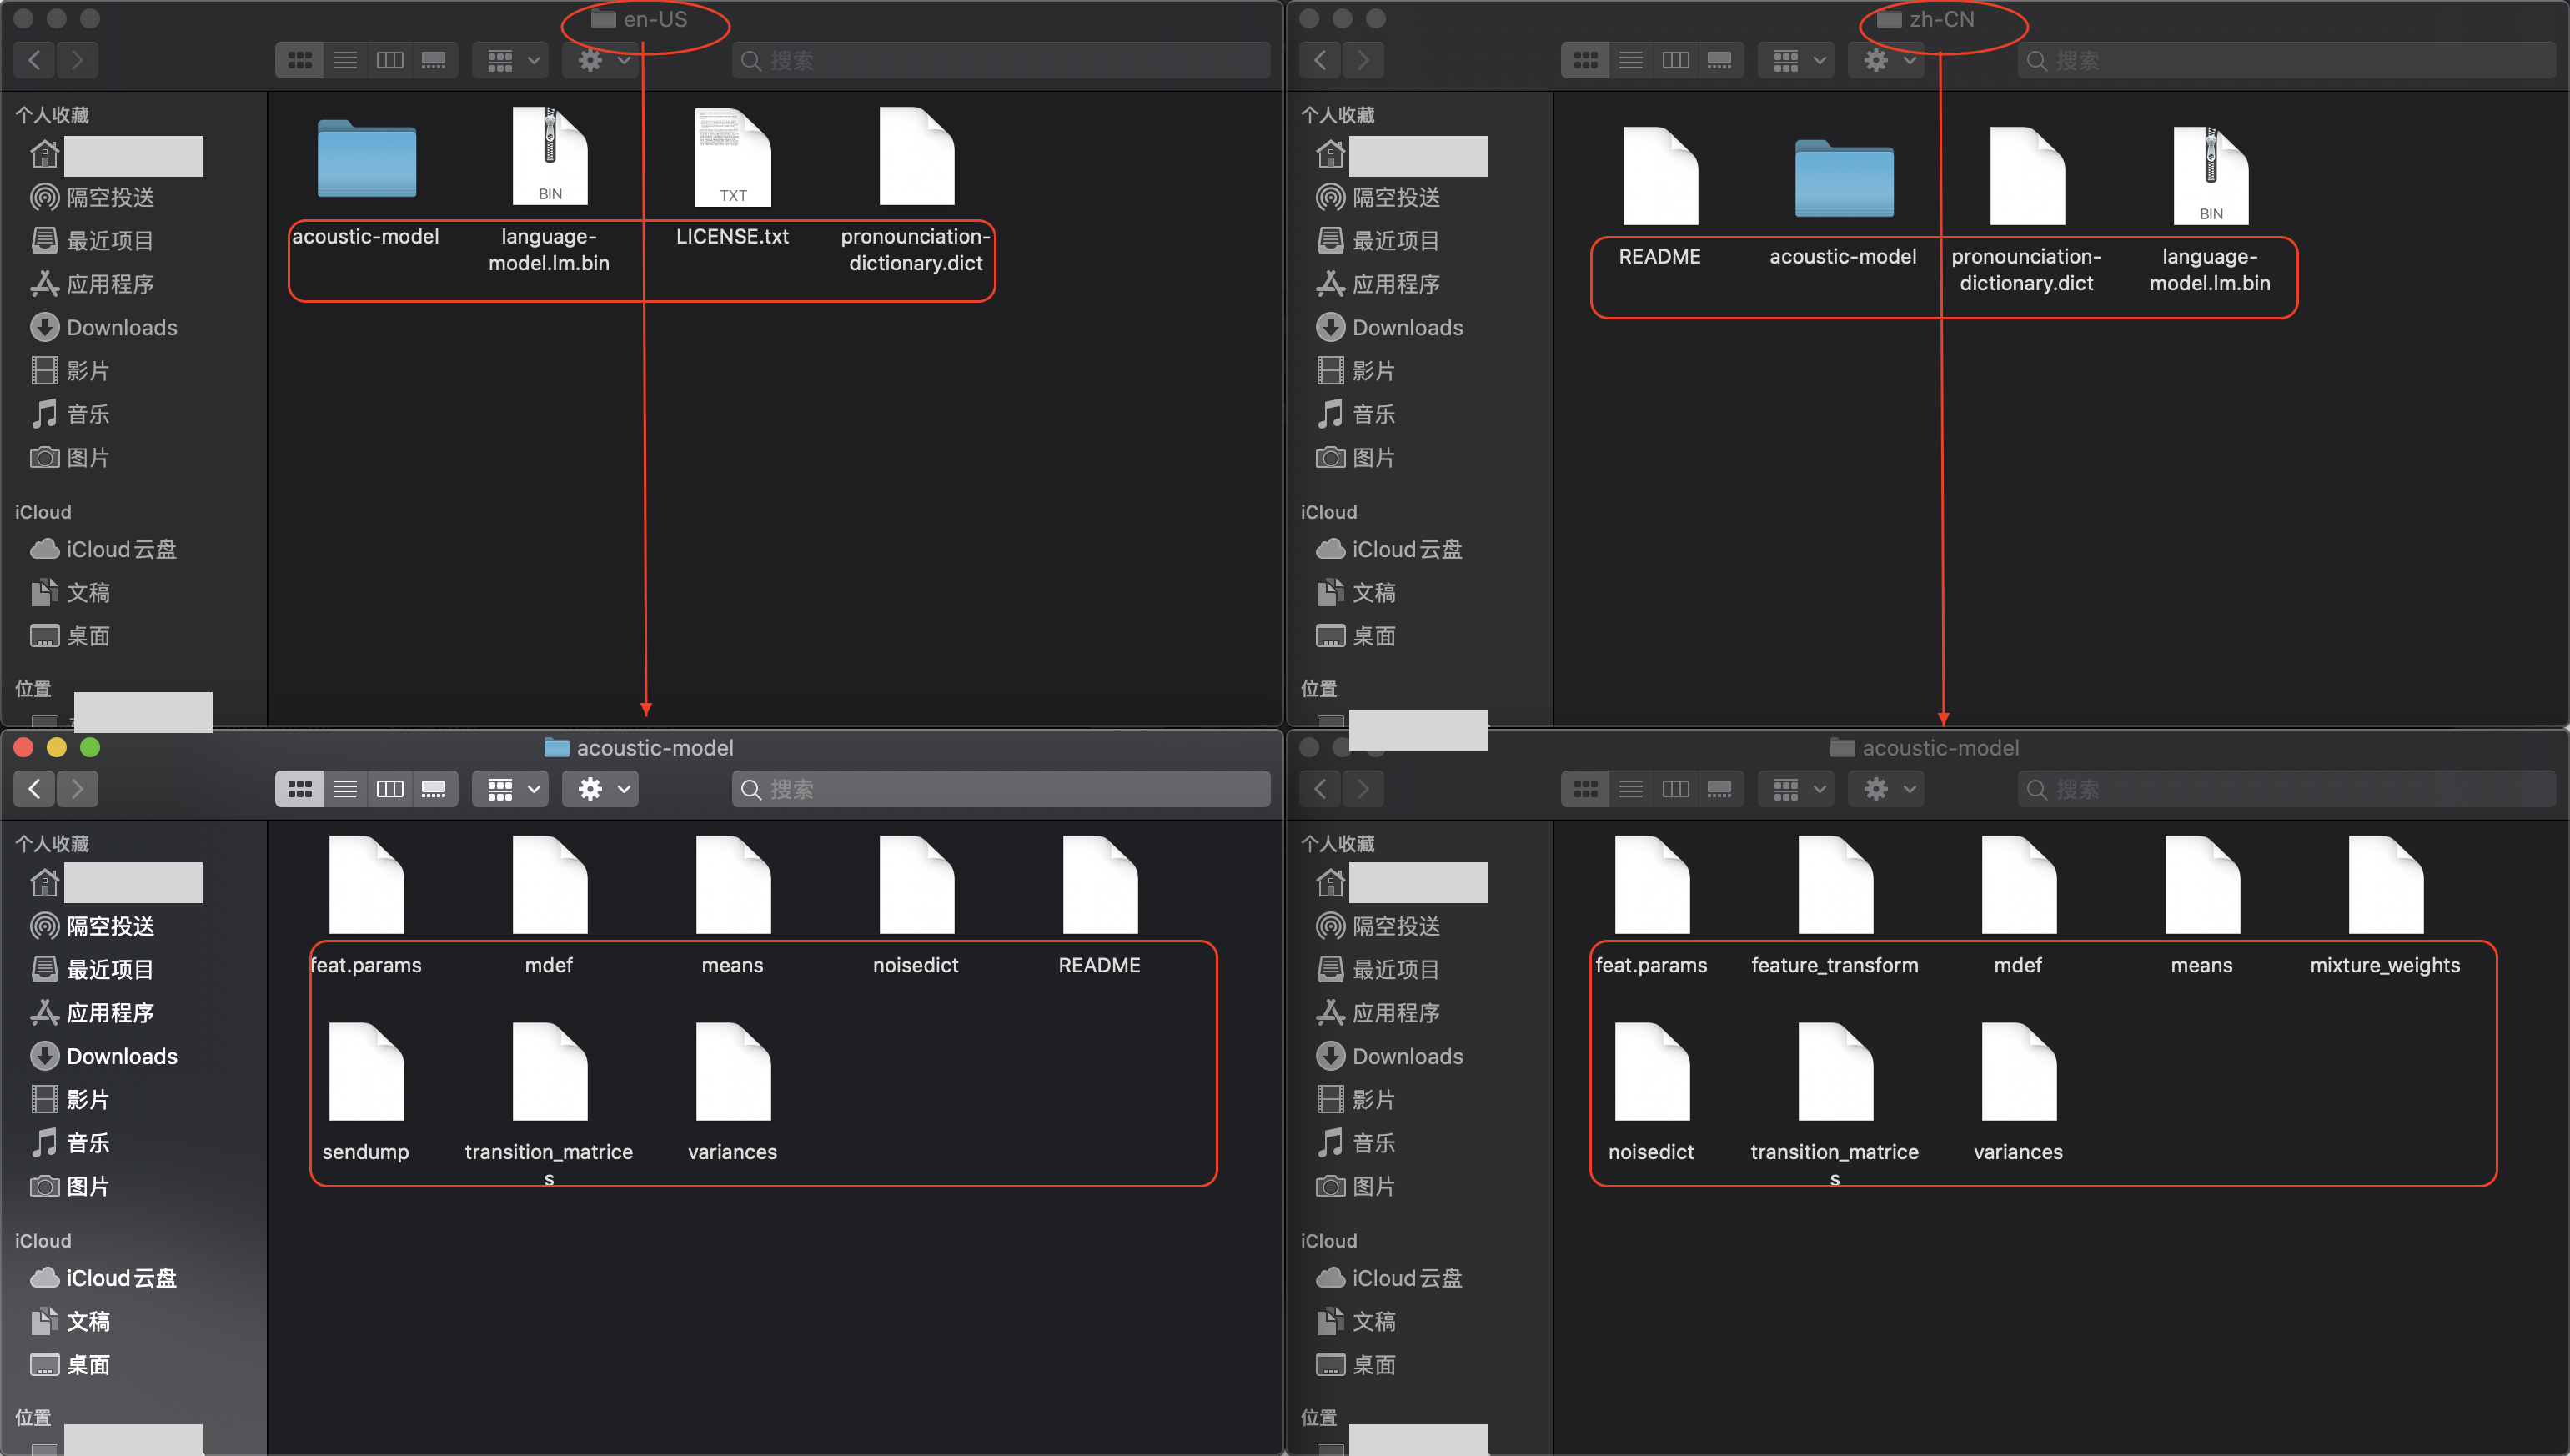Select the LICENSE.txt file icon
The height and width of the screenshot is (1456, 2570).
[x=732, y=158]
